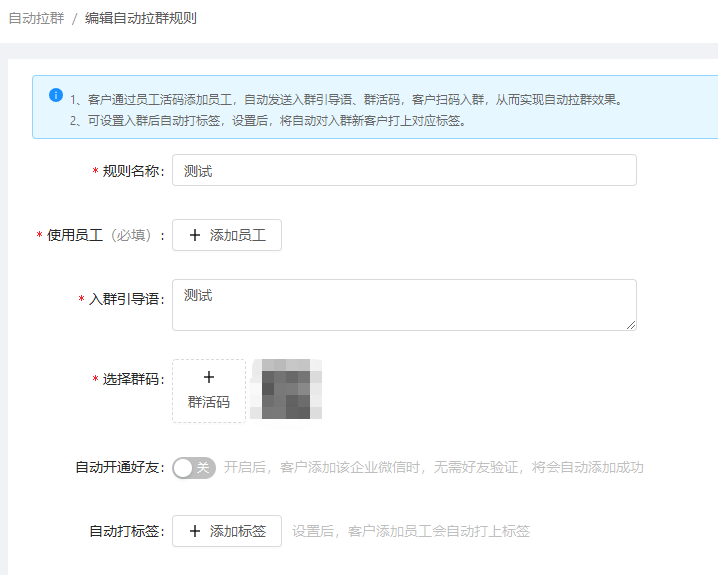Click hint text starting with 开启后，客户添加该企业微信时
This screenshot has width=718, height=575.
coord(434,467)
